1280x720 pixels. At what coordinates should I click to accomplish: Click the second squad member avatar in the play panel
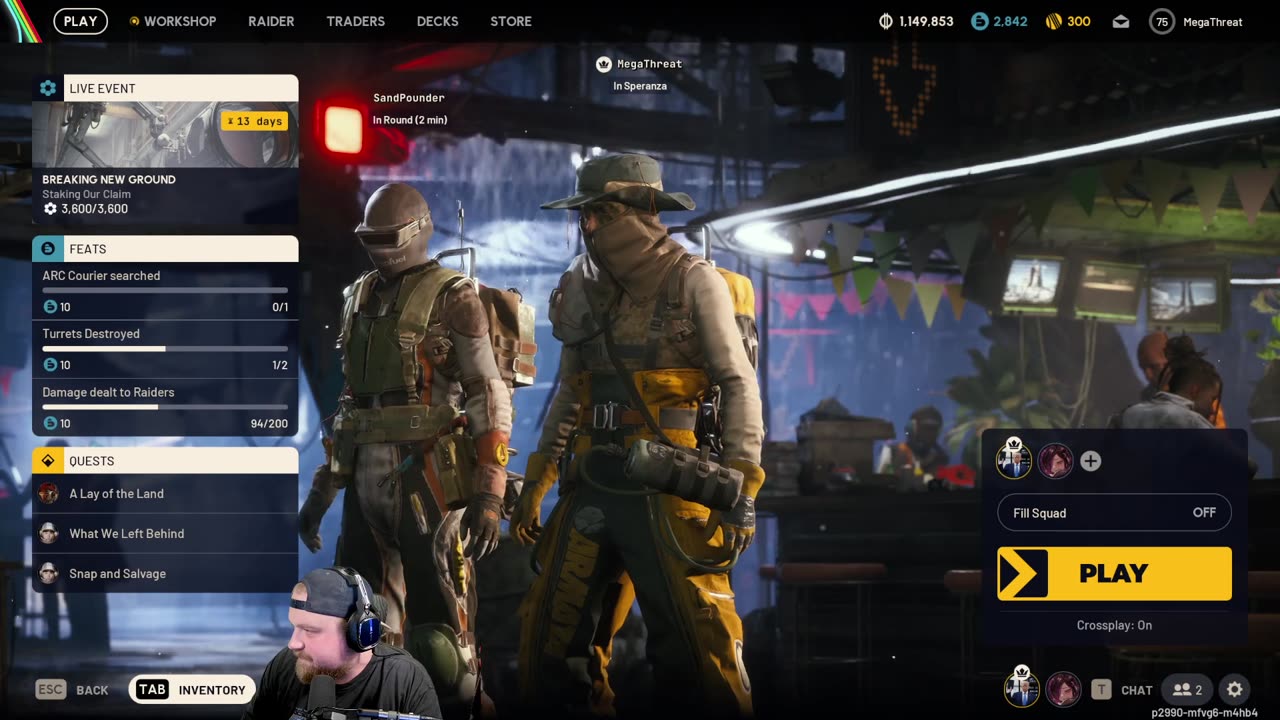[x=1055, y=461]
